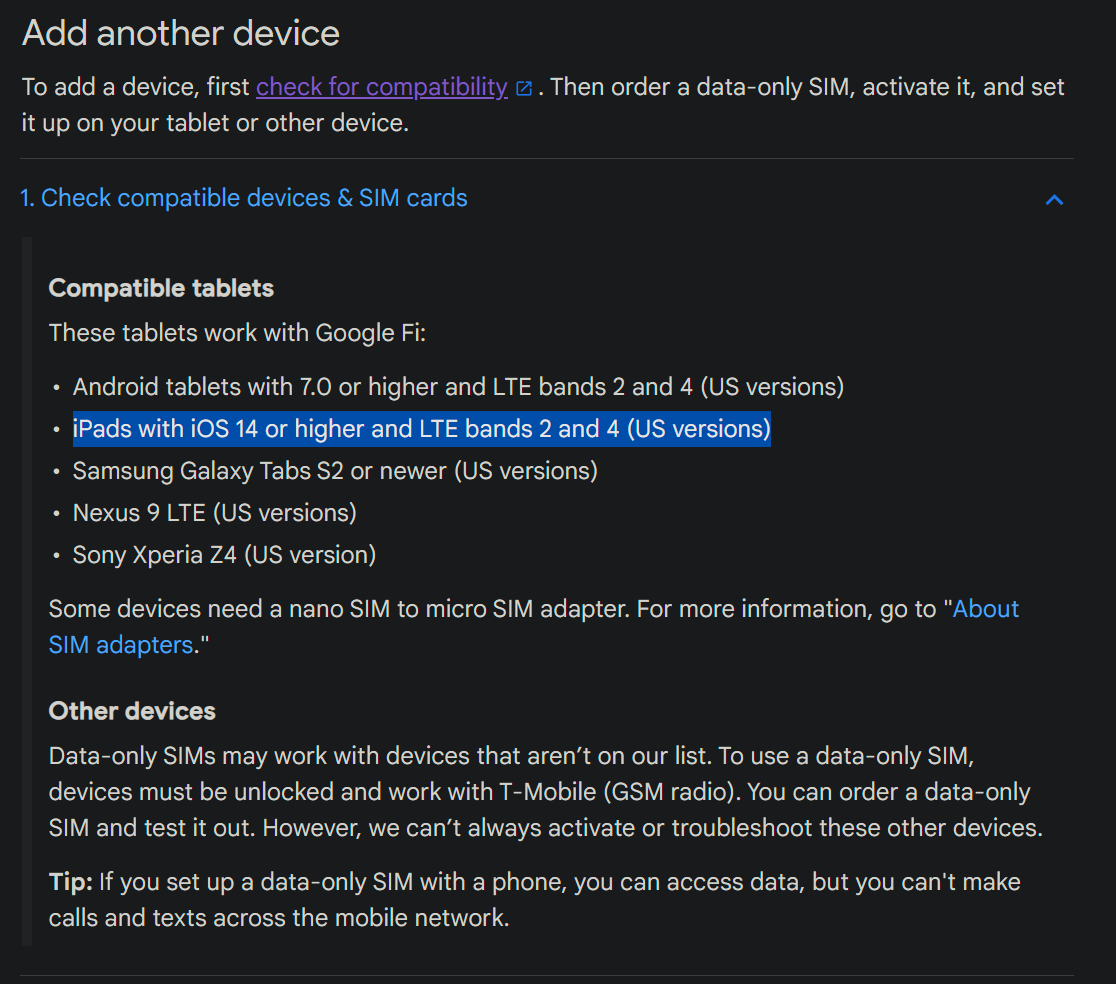Click the Data-only SIMs paragraph text
The width and height of the screenshot is (1116, 984).
pos(546,792)
